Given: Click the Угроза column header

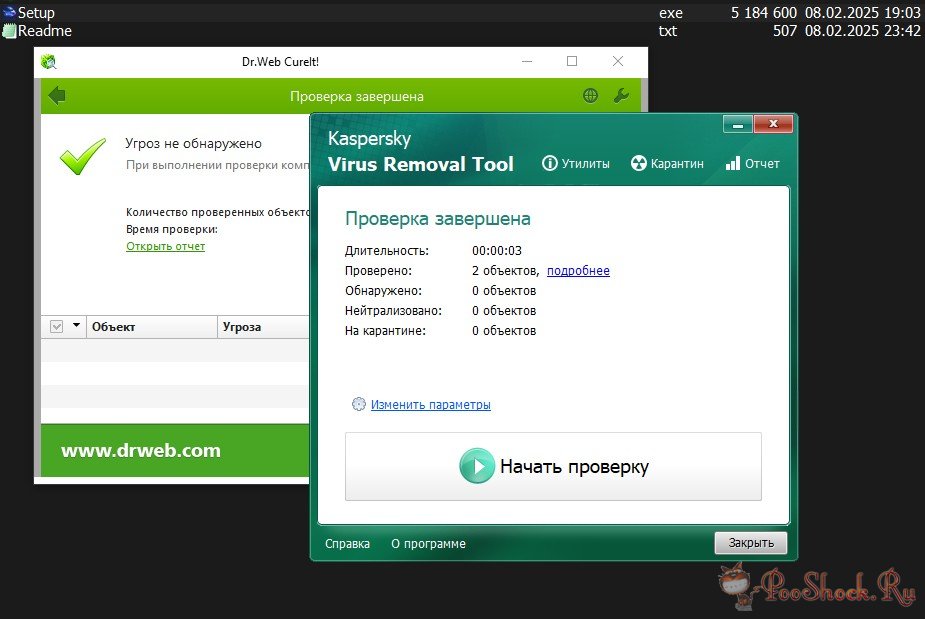Looking at the screenshot, I should (263, 327).
